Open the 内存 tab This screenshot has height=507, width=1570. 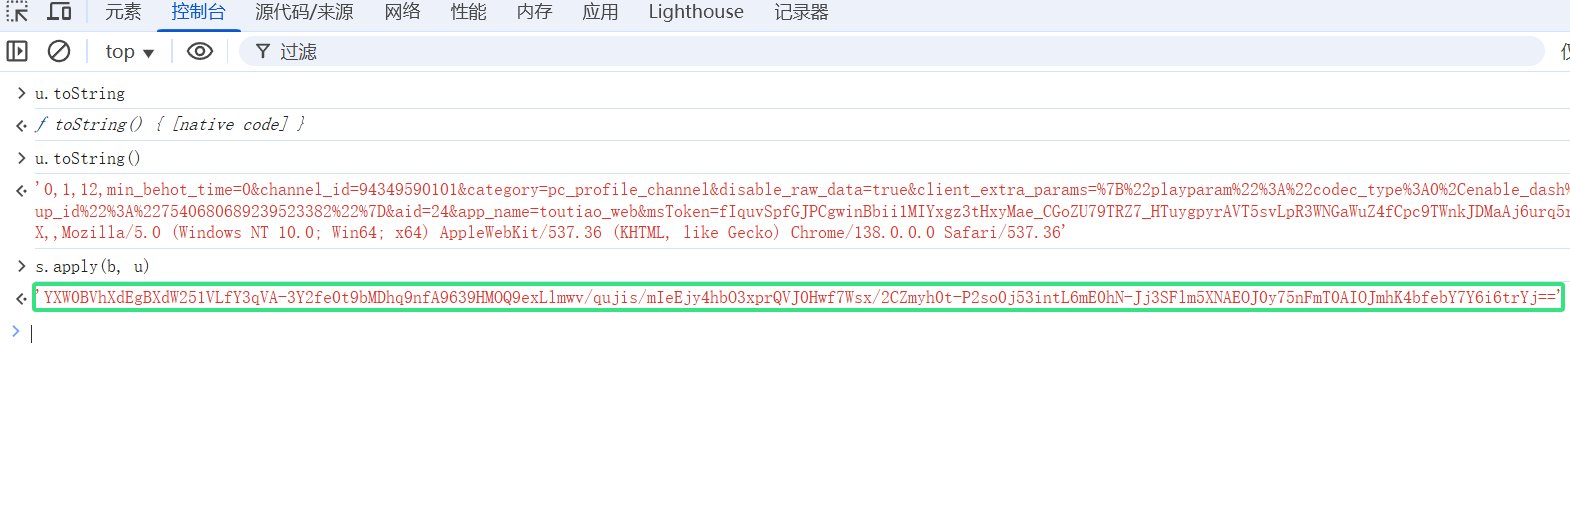[534, 12]
